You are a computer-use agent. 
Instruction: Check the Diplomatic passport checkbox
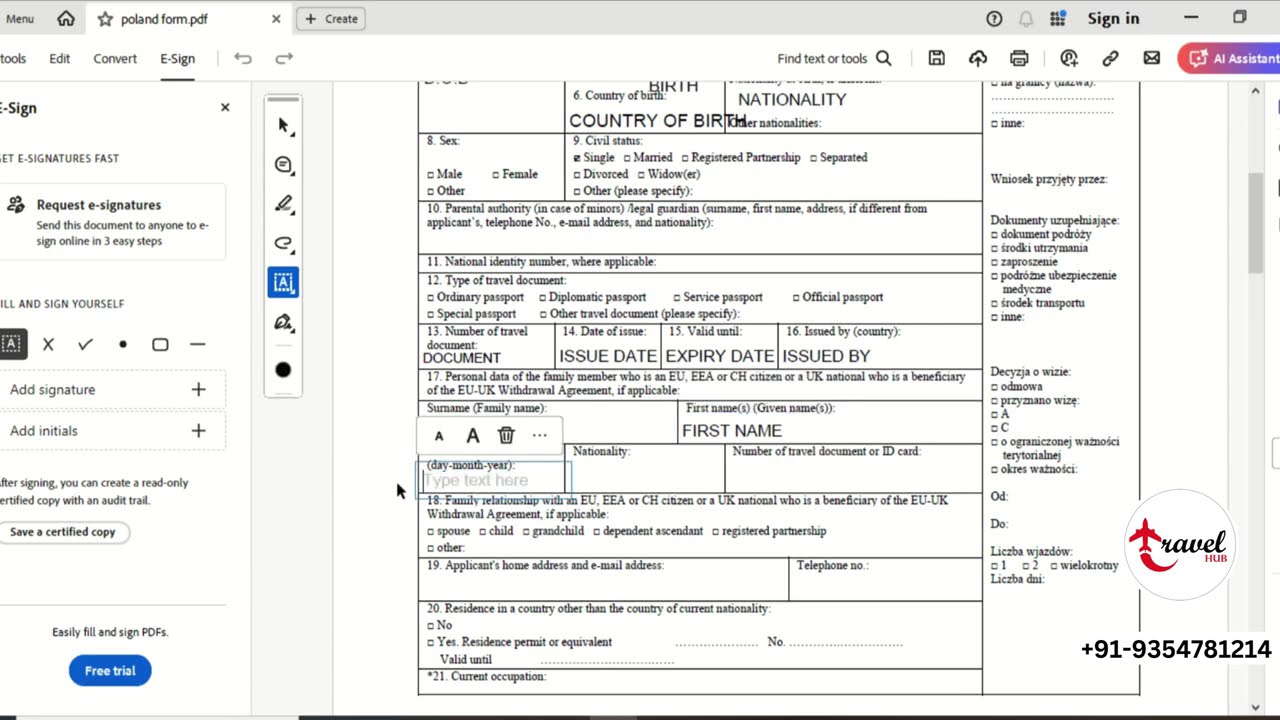point(543,298)
